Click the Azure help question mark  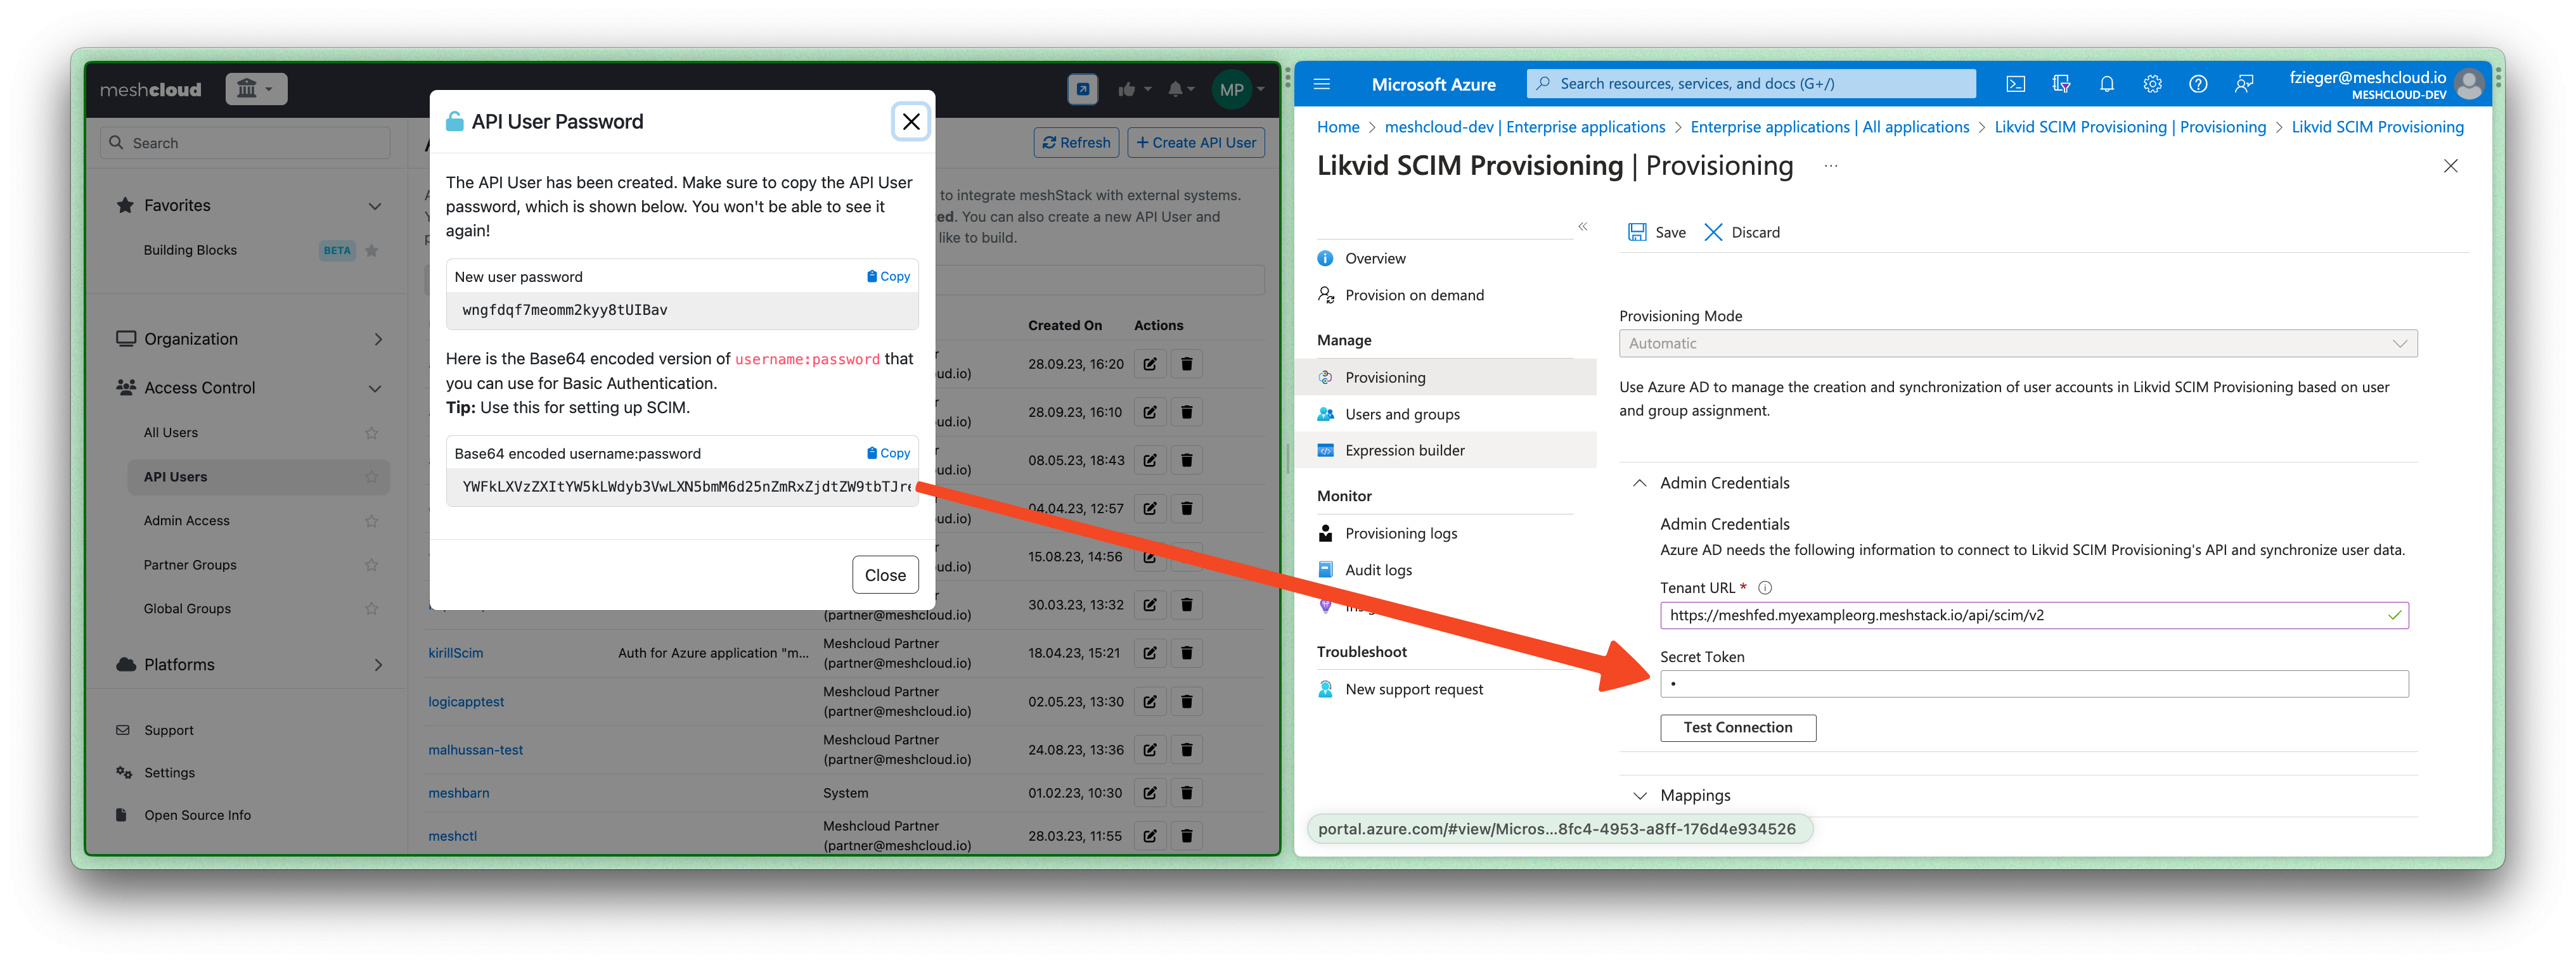[x=2197, y=84]
